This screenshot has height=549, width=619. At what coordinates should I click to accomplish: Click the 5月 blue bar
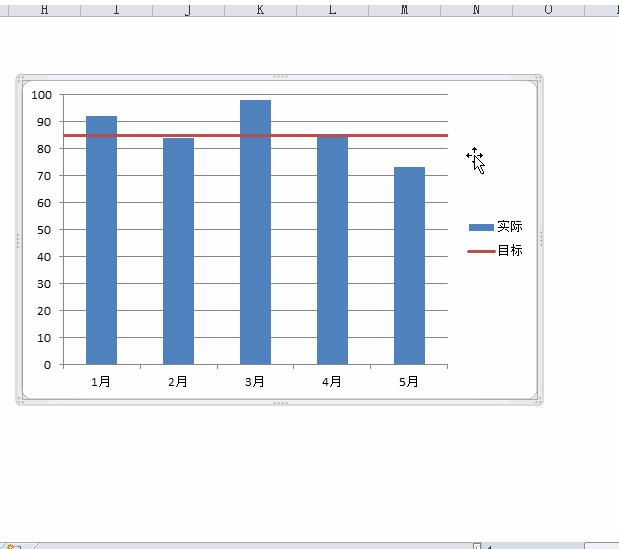[x=409, y=266]
